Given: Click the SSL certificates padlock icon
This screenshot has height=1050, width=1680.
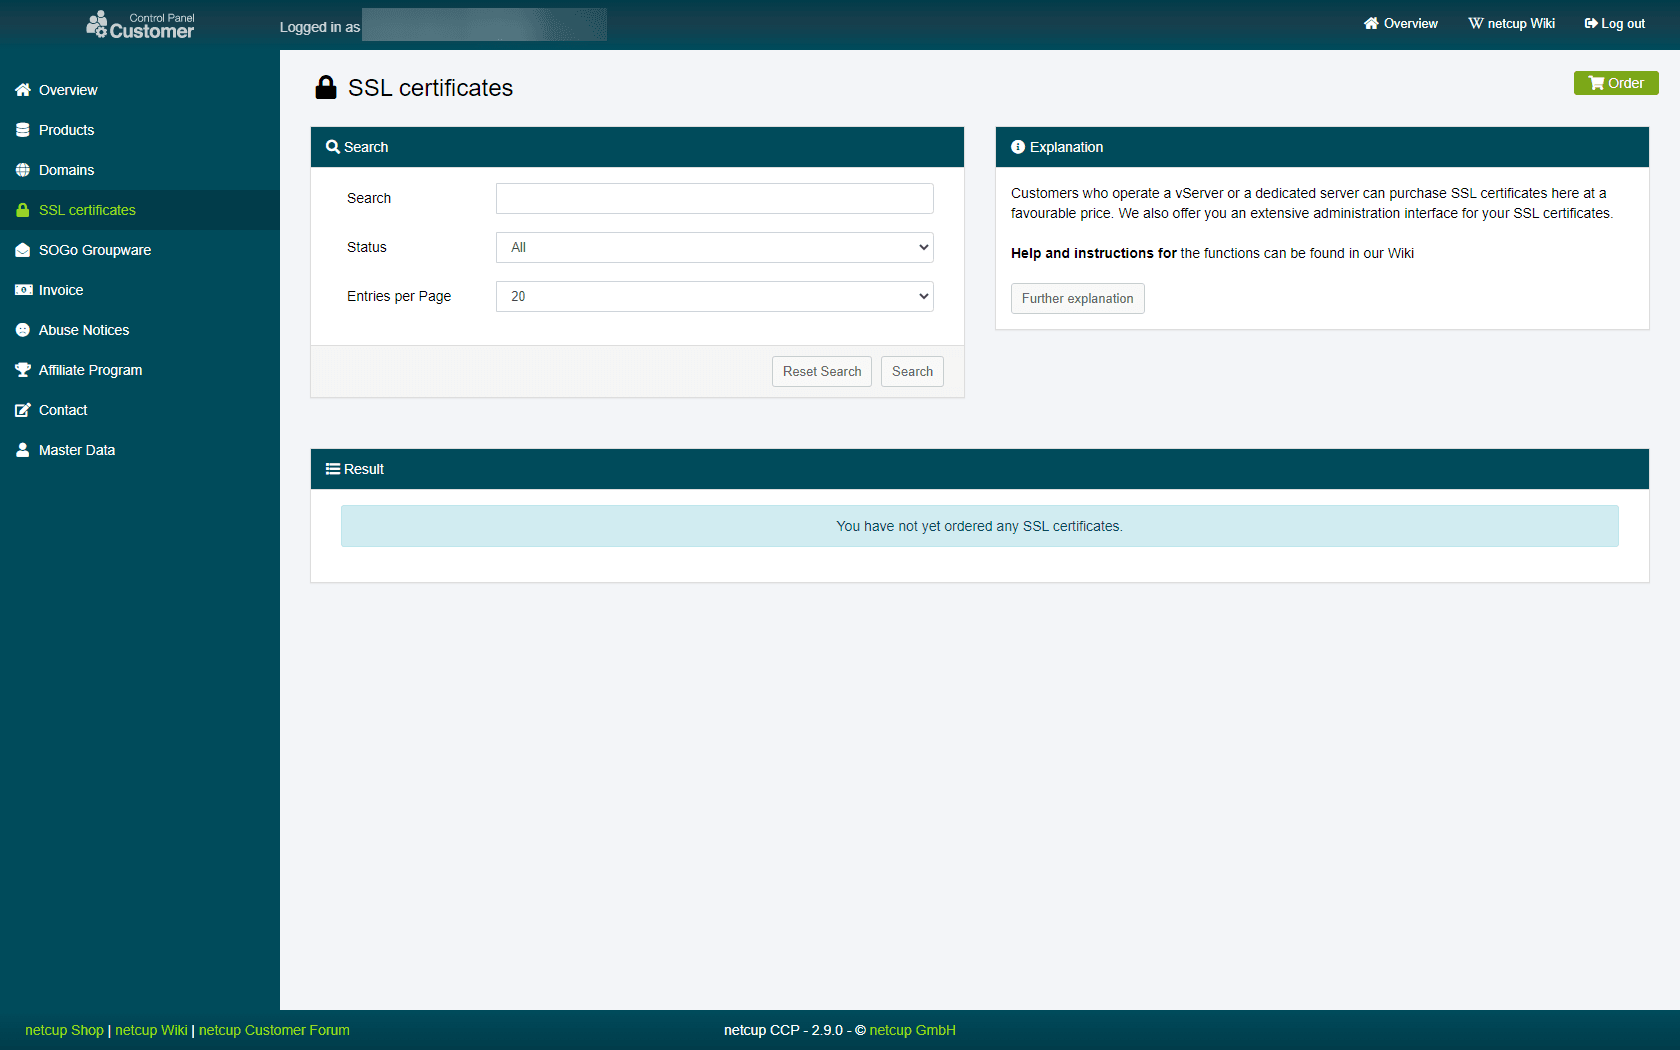Looking at the screenshot, I should coord(22,210).
